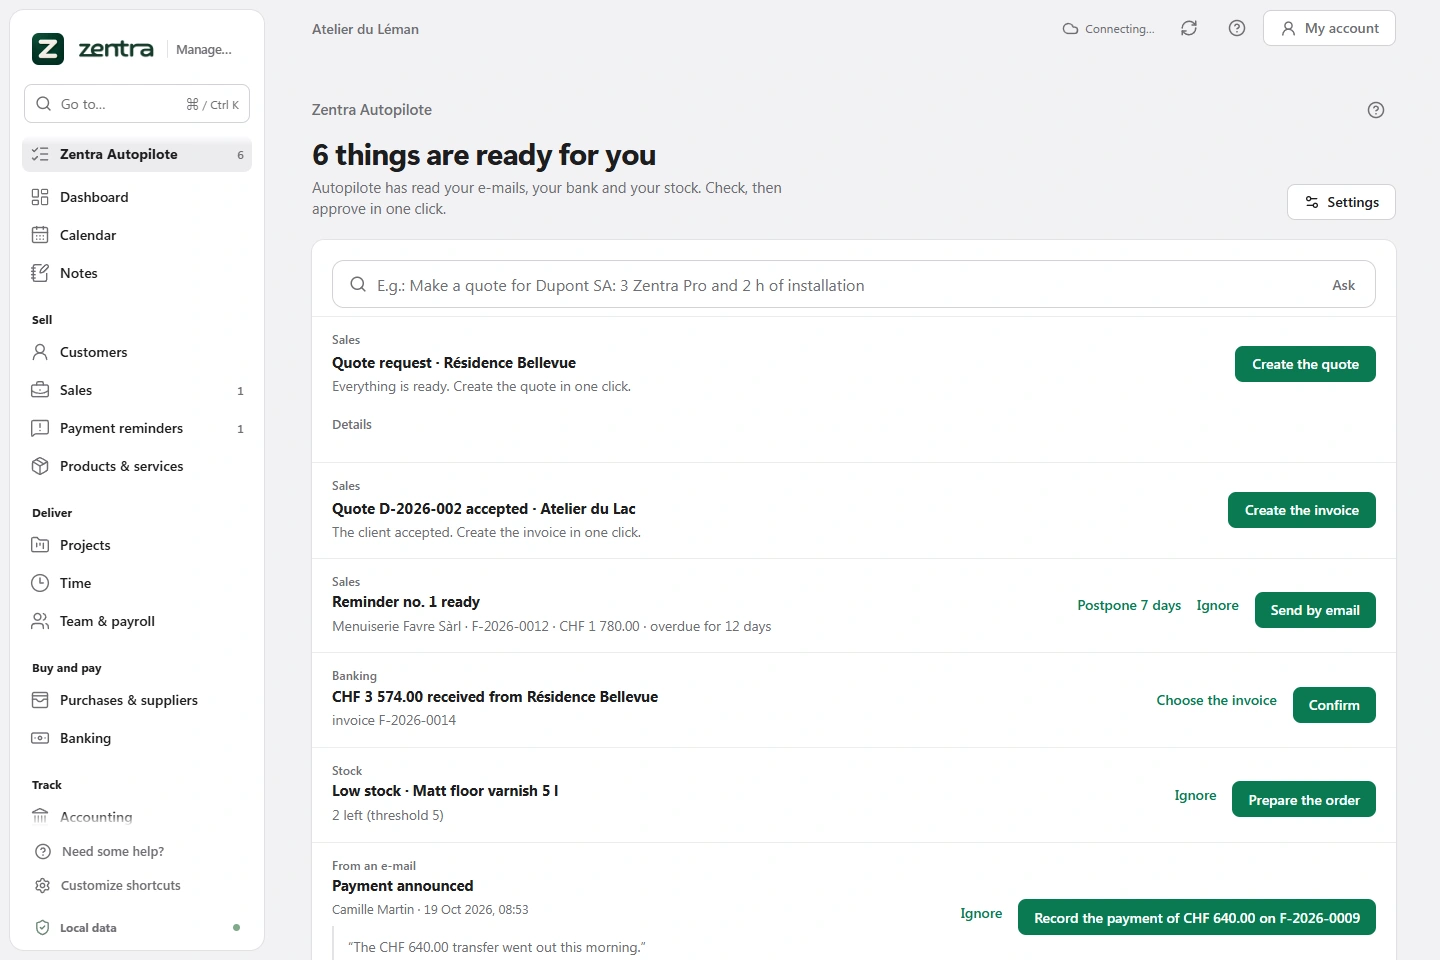Click the help icon next to Zentra Autopilote heading
Image resolution: width=1440 pixels, height=960 pixels.
[1376, 110]
